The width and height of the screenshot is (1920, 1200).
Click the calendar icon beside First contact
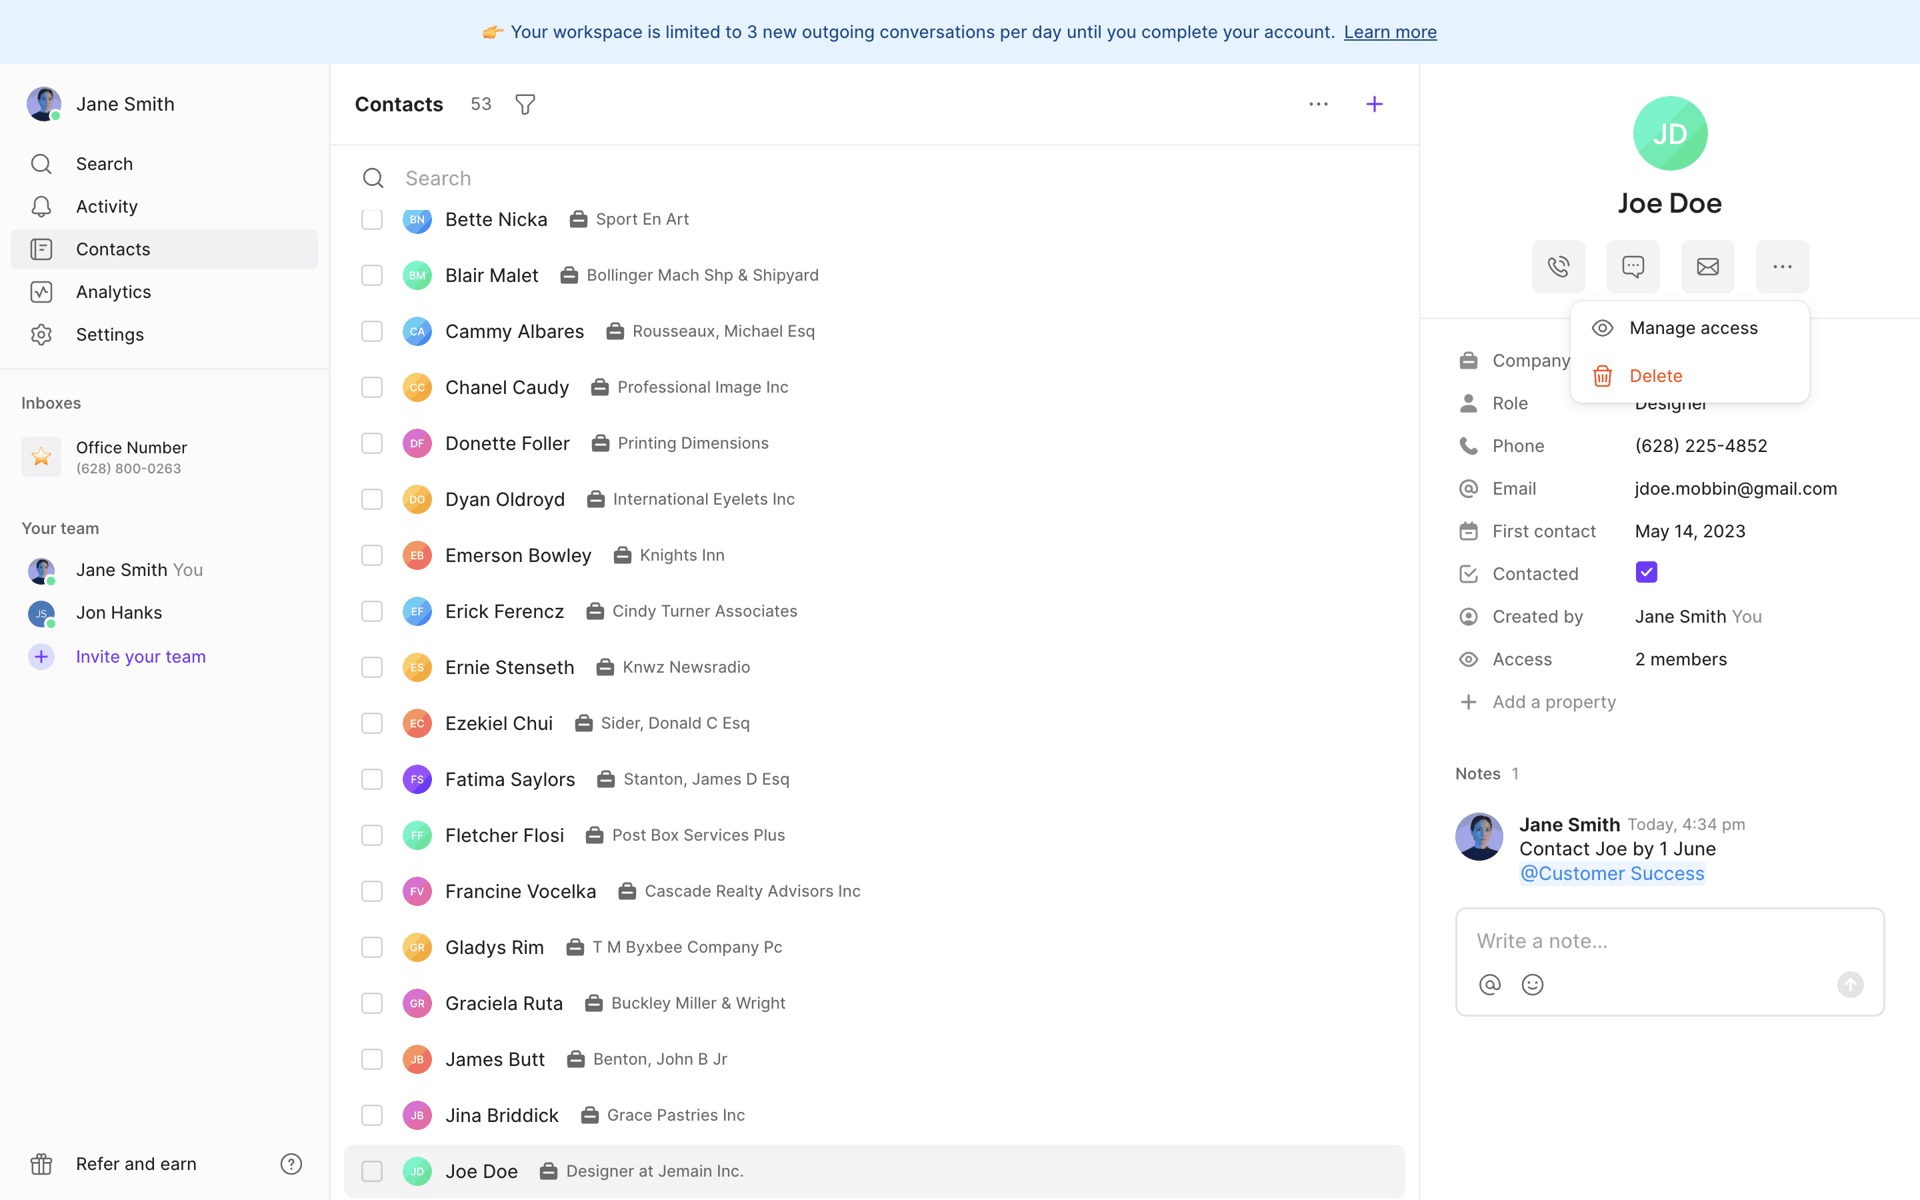[x=1468, y=532]
